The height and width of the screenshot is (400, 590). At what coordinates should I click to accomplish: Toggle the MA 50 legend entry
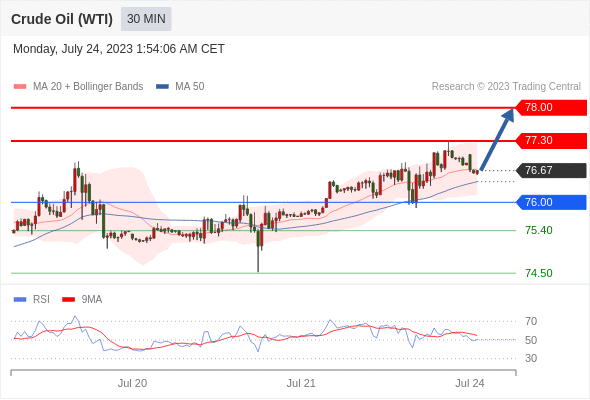coord(180,87)
